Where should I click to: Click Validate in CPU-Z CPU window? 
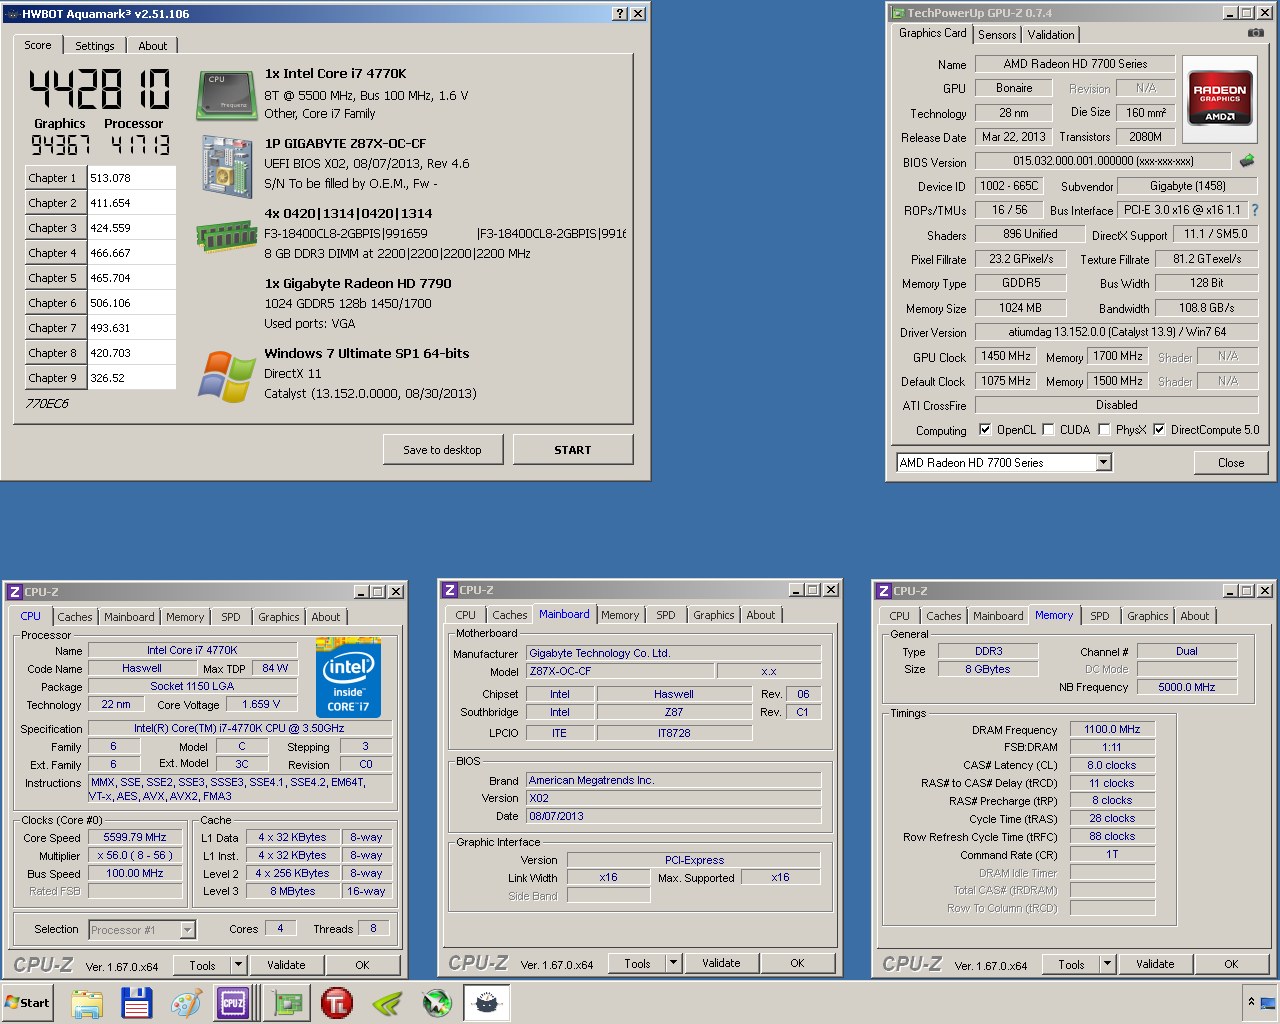tap(286, 965)
